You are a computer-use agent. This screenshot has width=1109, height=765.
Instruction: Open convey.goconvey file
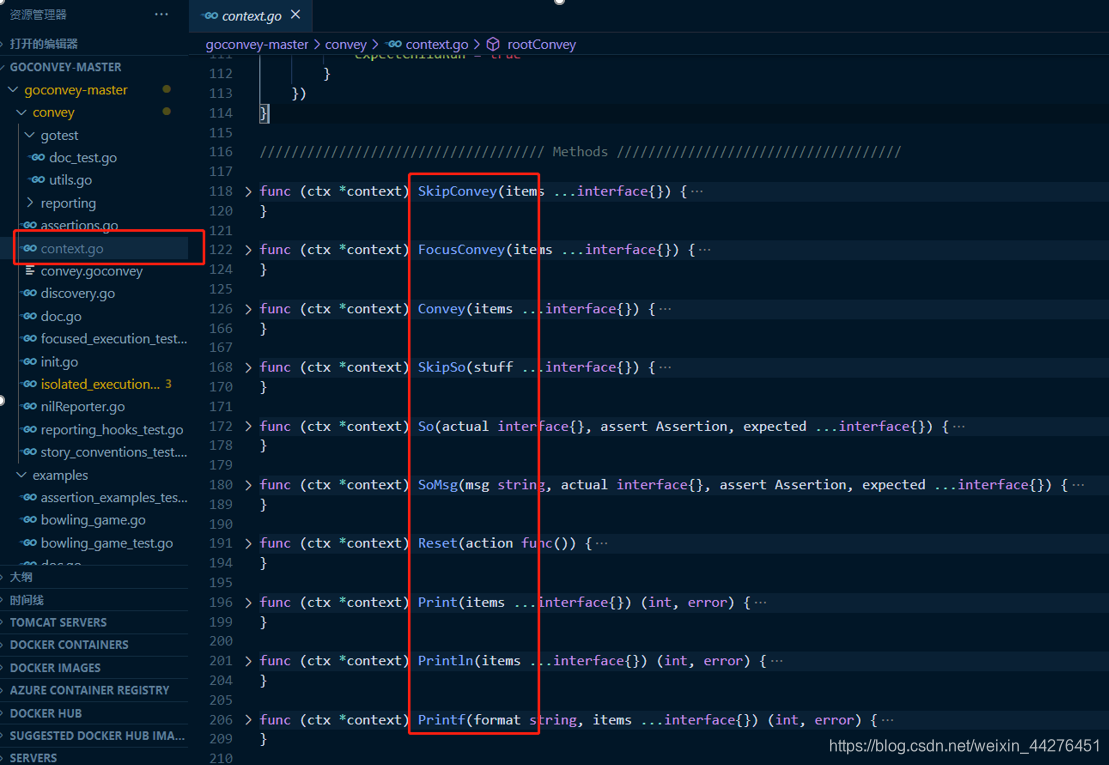click(x=91, y=271)
